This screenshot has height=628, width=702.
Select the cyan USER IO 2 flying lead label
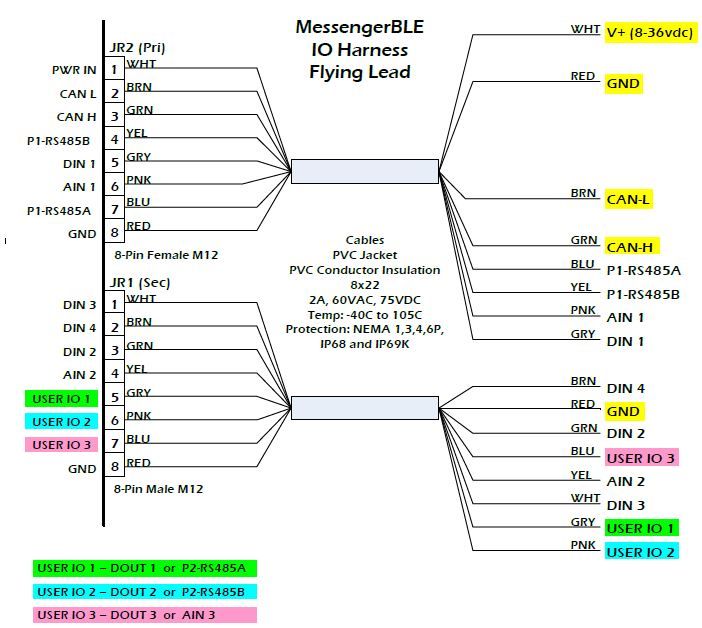[642, 551]
